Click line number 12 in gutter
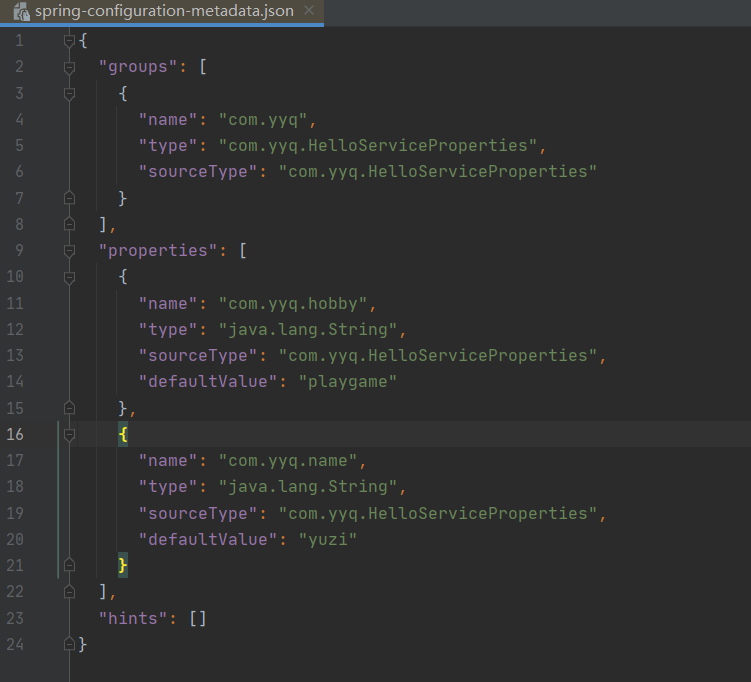 tap(15, 329)
